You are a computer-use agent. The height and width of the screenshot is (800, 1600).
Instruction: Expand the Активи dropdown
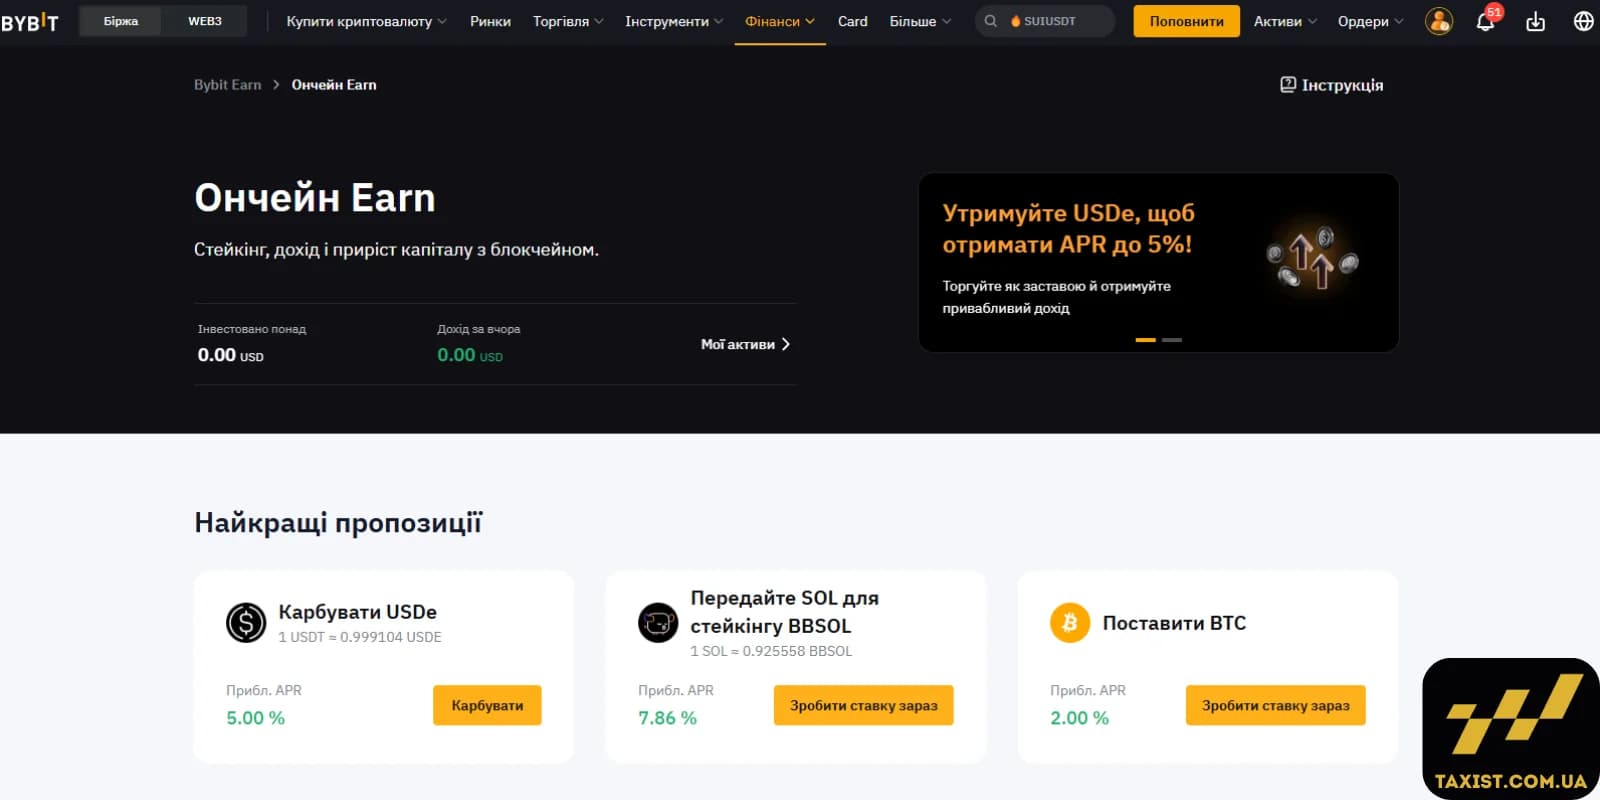pyautogui.click(x=1285, y=21)
